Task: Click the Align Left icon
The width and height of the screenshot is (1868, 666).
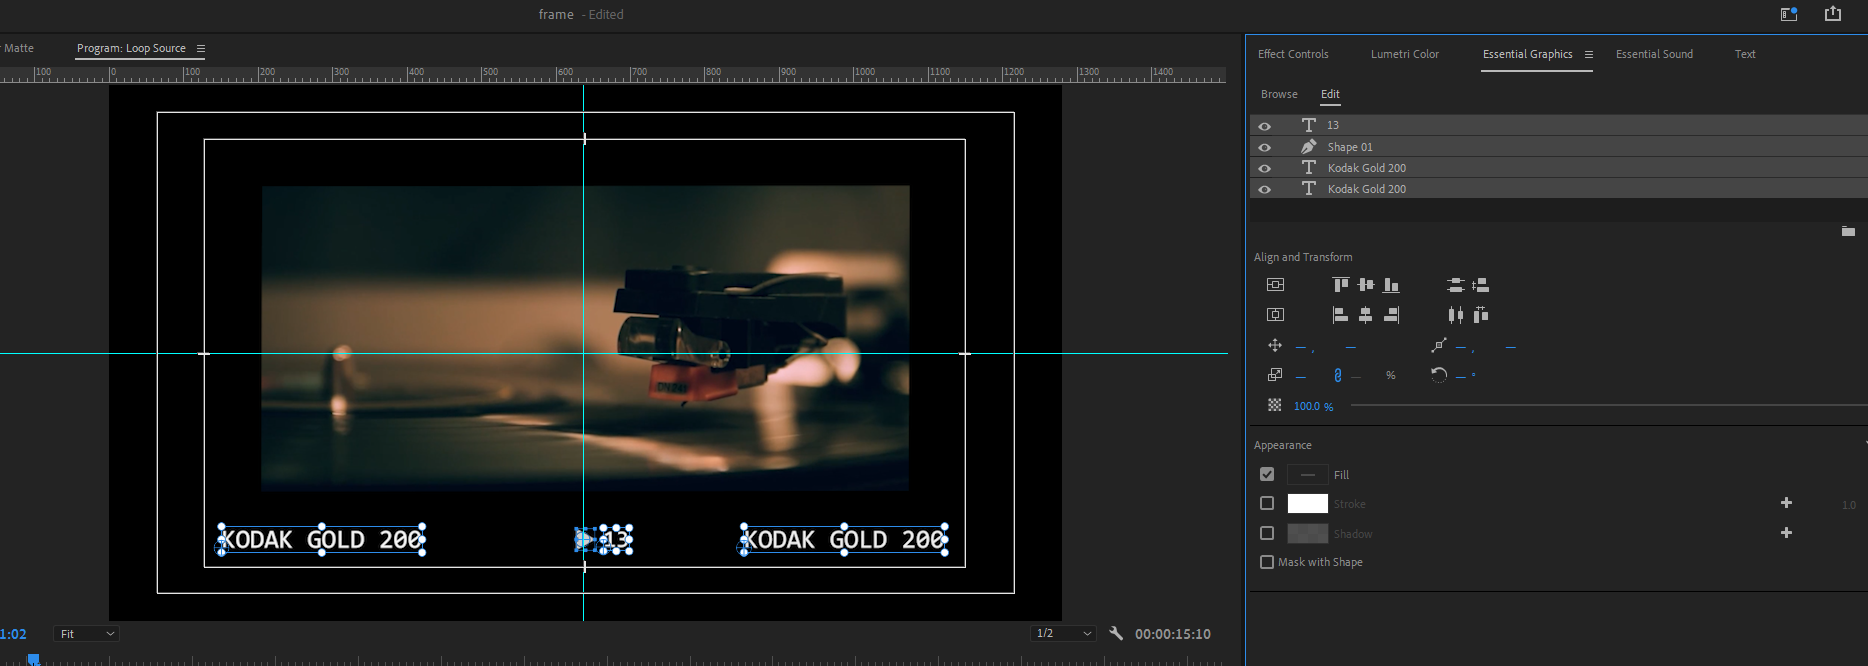Action: point(1340,315)
